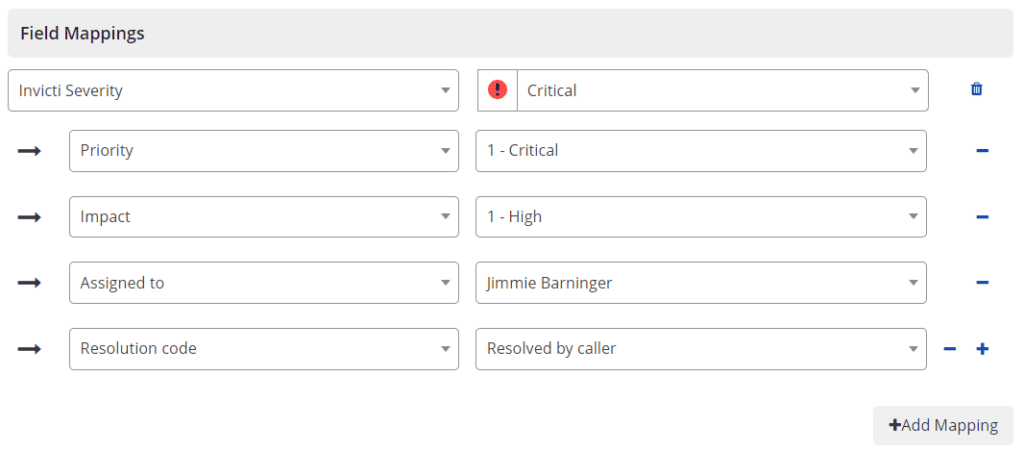
Task: Click the Field Mappings section header
Action: (510, 33)
